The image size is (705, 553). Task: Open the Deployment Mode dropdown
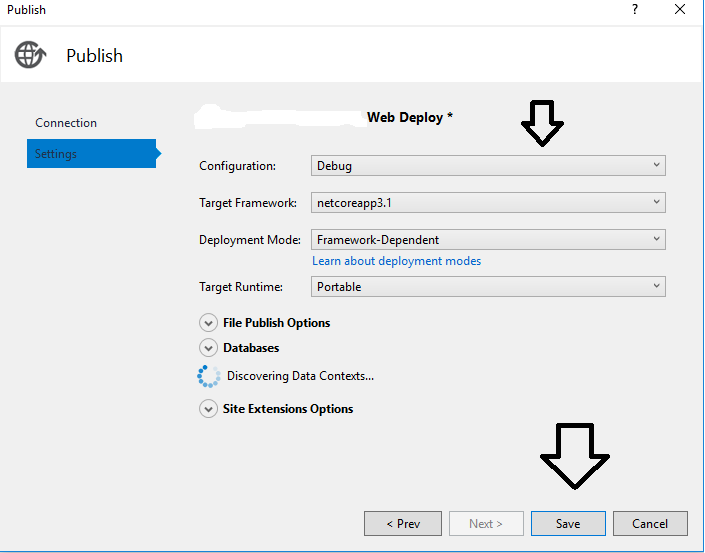(x=488, y=240)
